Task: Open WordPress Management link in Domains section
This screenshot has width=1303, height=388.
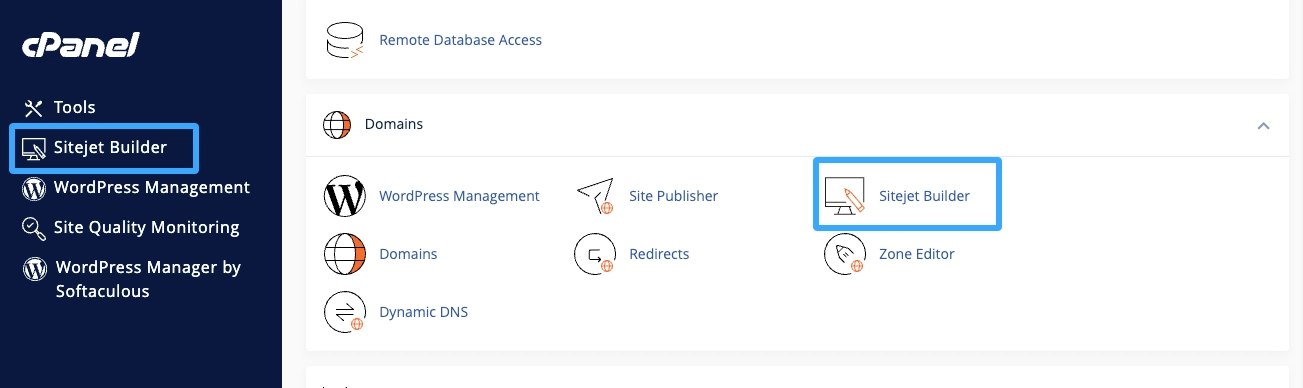Action: click(x=459, y=196)
